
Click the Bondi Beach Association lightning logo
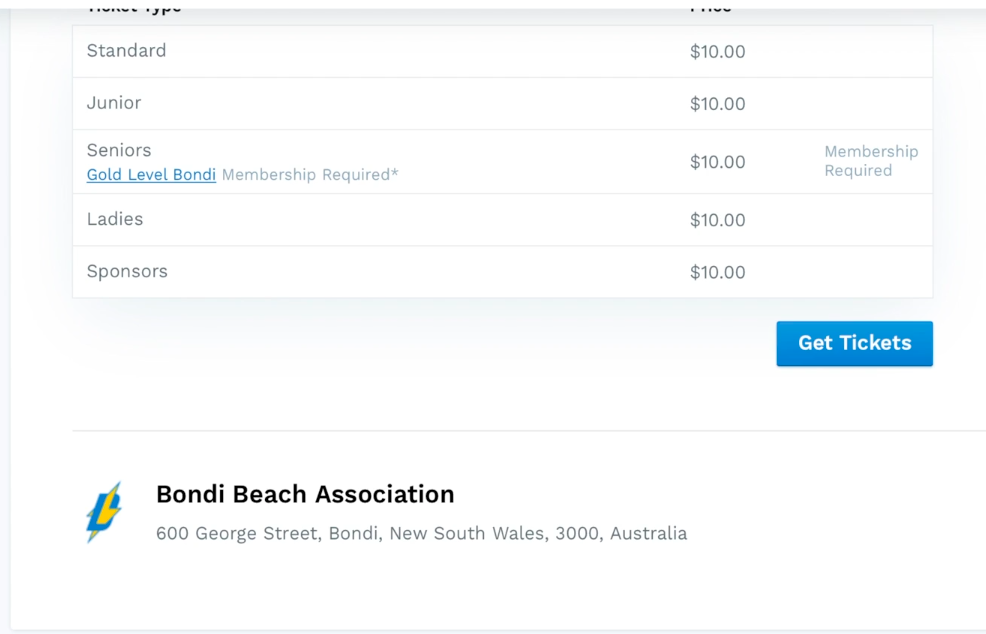tap(104, 512)
